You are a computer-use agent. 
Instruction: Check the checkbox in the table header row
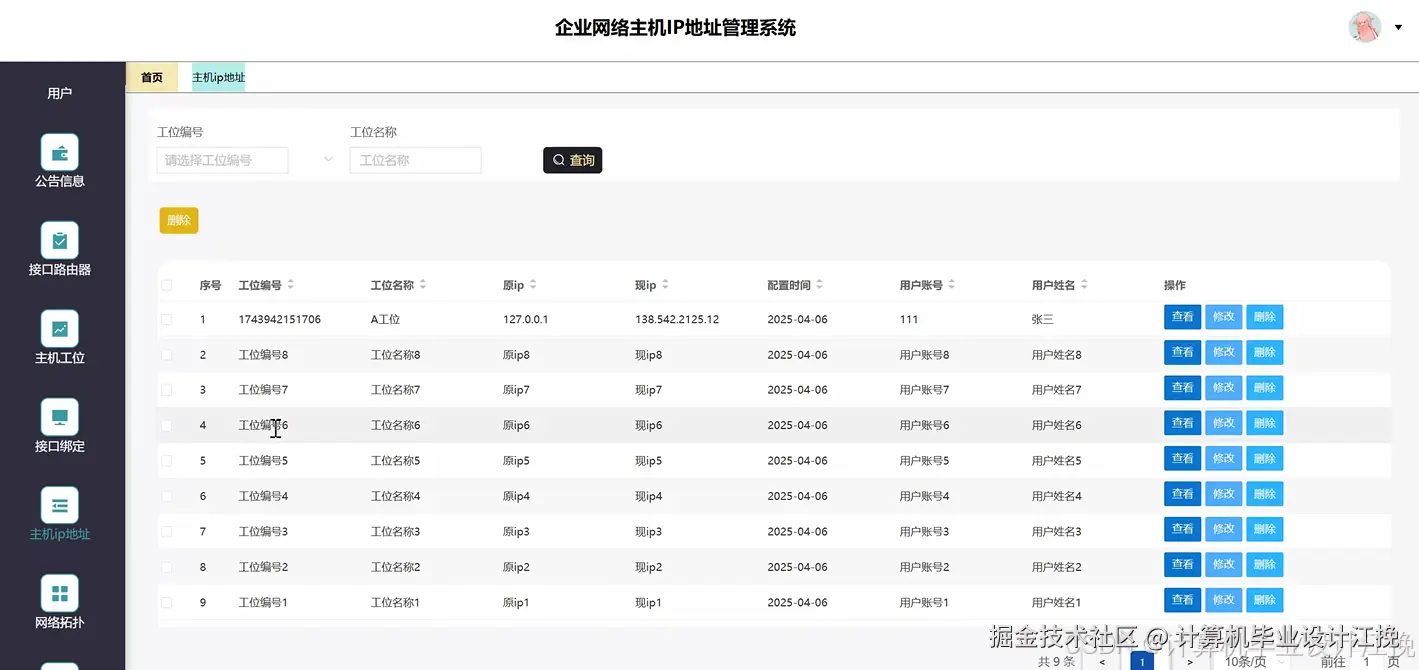coord(166,284)
